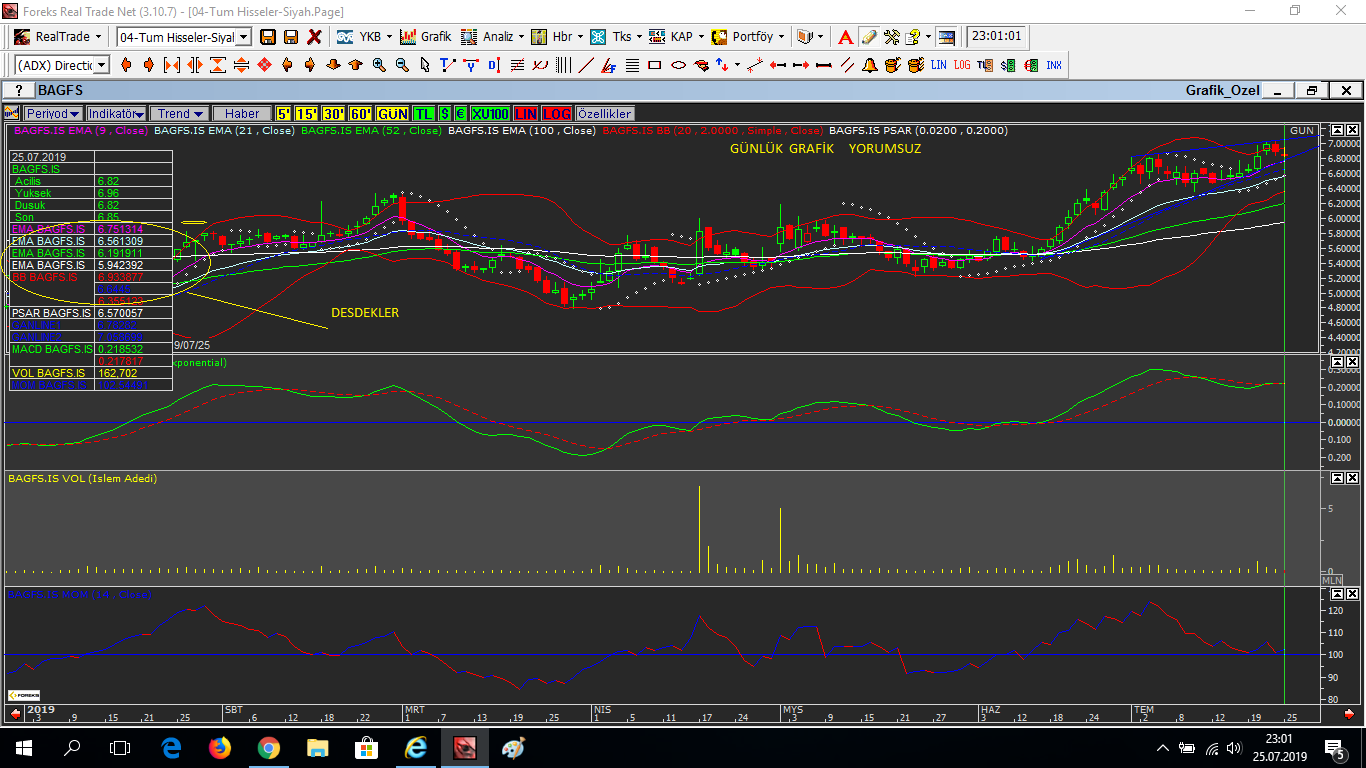
Task: Select the eraser tool in top toolbar
Action: tap(869, 37)
